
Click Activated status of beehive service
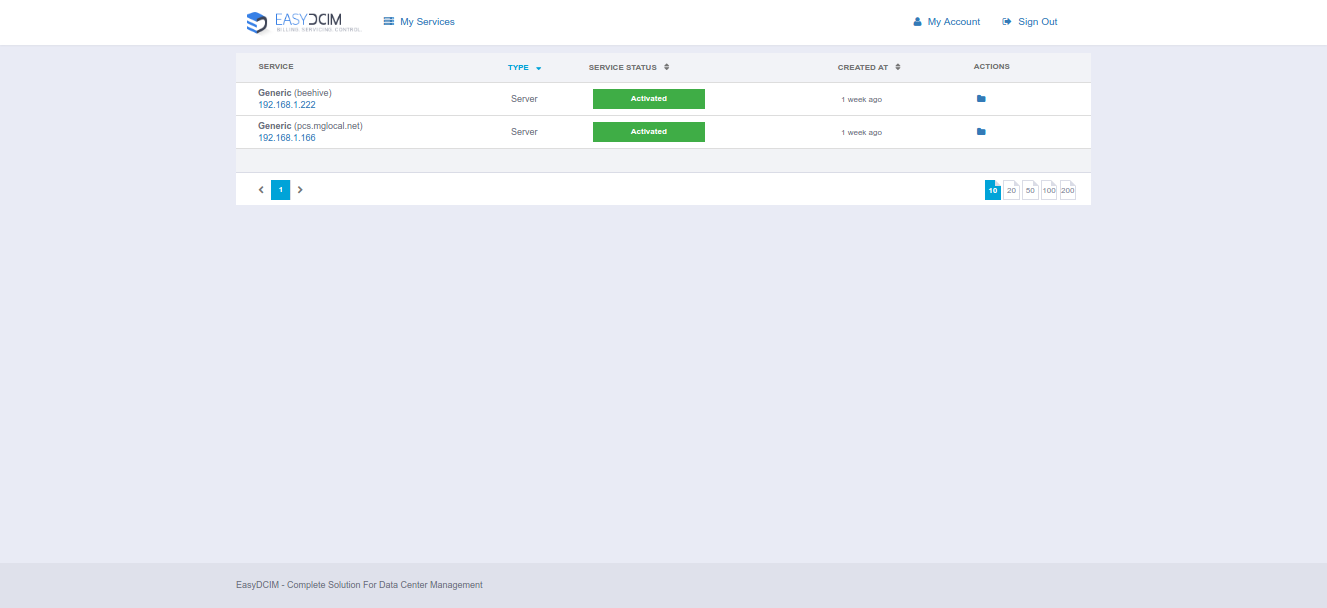tap(649, 99)
